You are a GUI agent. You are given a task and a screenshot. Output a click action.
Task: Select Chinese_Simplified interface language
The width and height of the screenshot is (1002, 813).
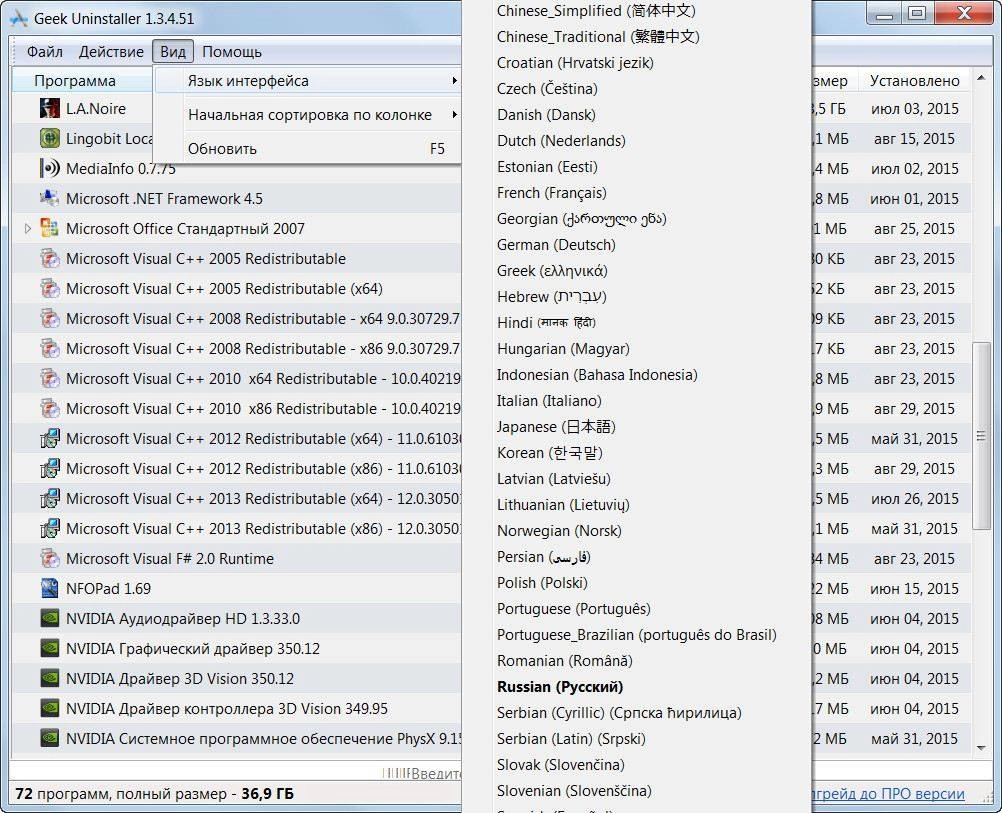tap(596, 11)
